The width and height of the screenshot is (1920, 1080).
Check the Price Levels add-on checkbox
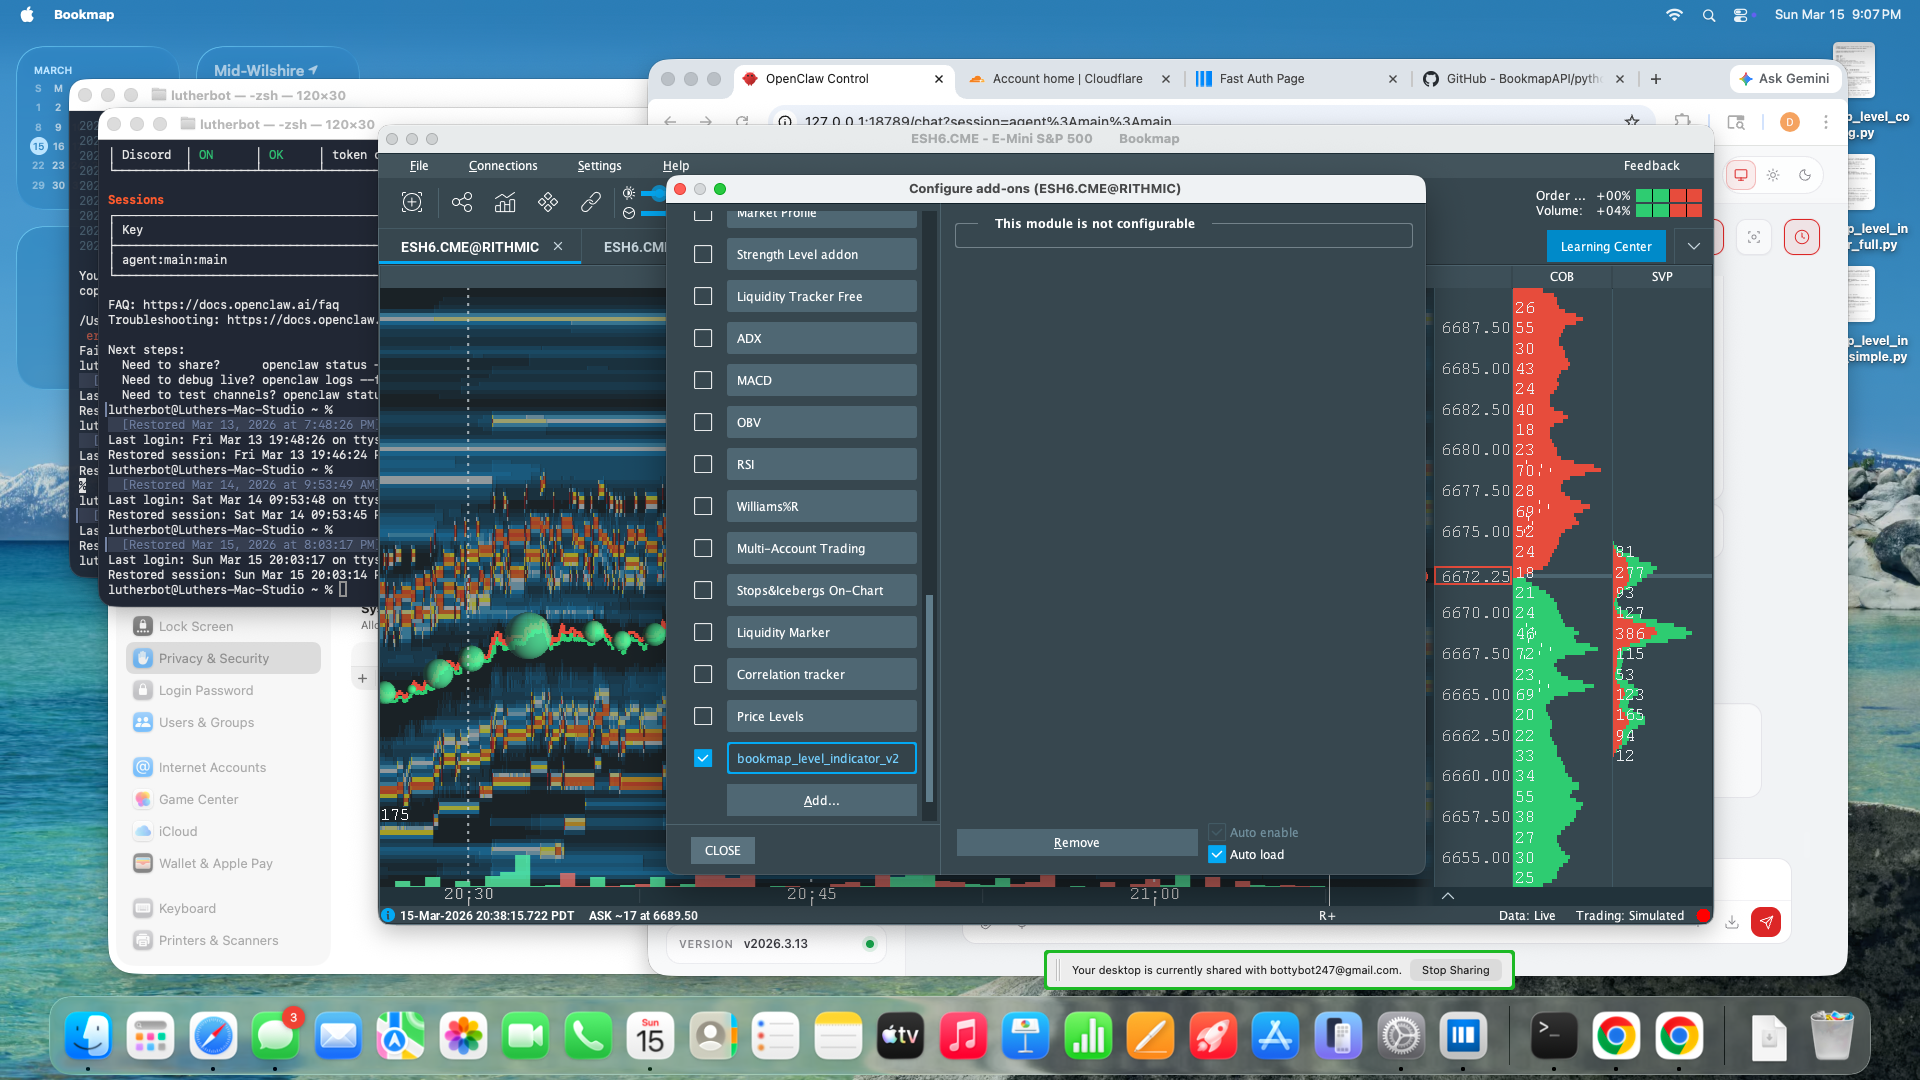tap(703, 716)
